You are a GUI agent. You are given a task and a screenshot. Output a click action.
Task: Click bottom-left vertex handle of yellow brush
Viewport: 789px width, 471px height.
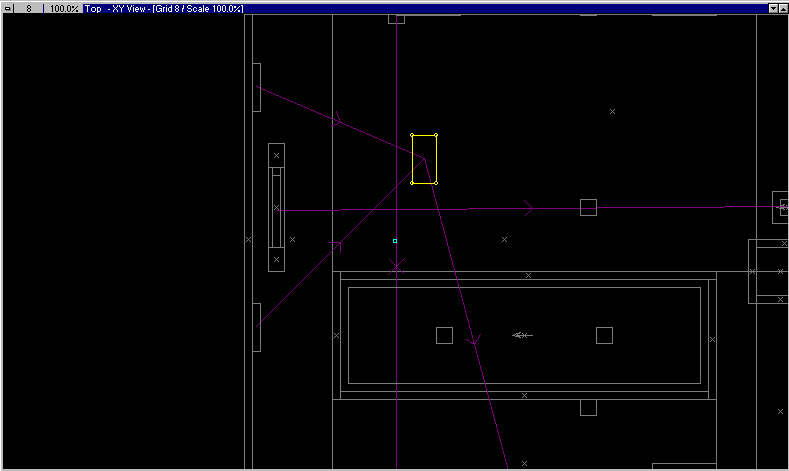tap(412, 183)
